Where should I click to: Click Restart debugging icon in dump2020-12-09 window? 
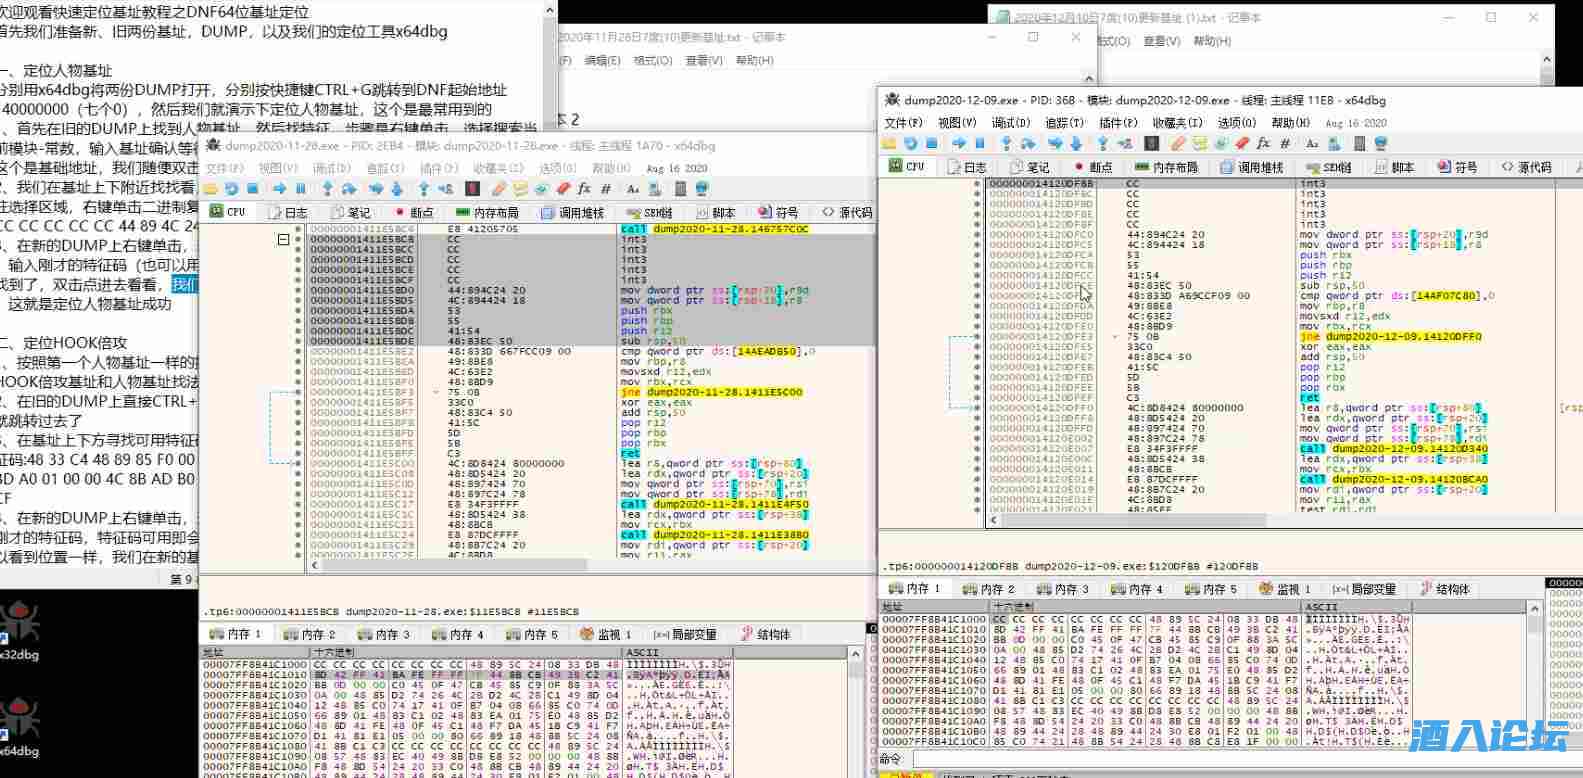pyautogui.click(x=911, y=144)
